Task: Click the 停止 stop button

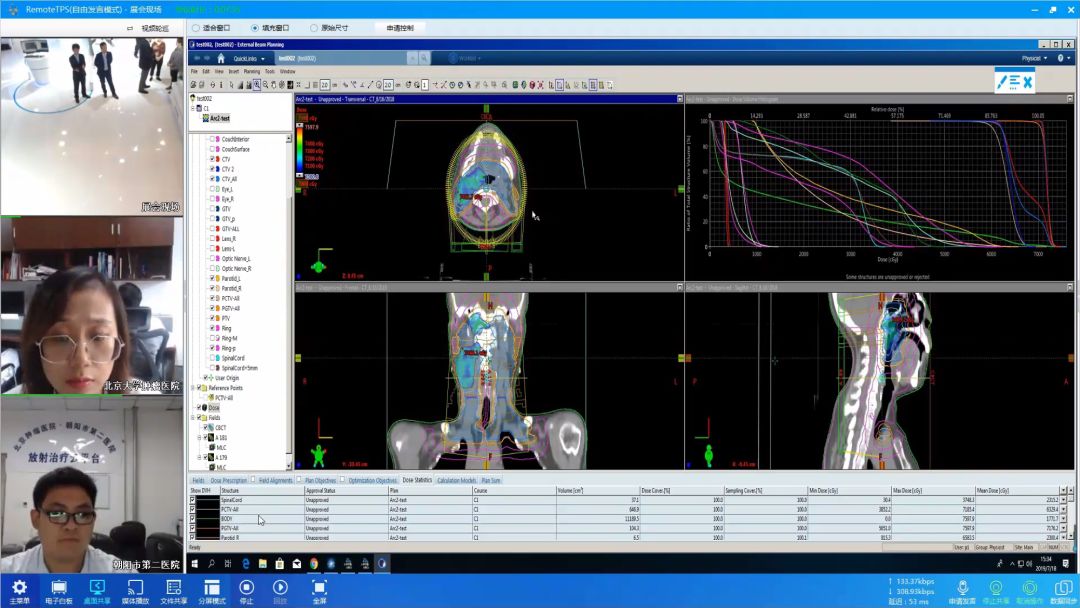Action: [246, 588]
